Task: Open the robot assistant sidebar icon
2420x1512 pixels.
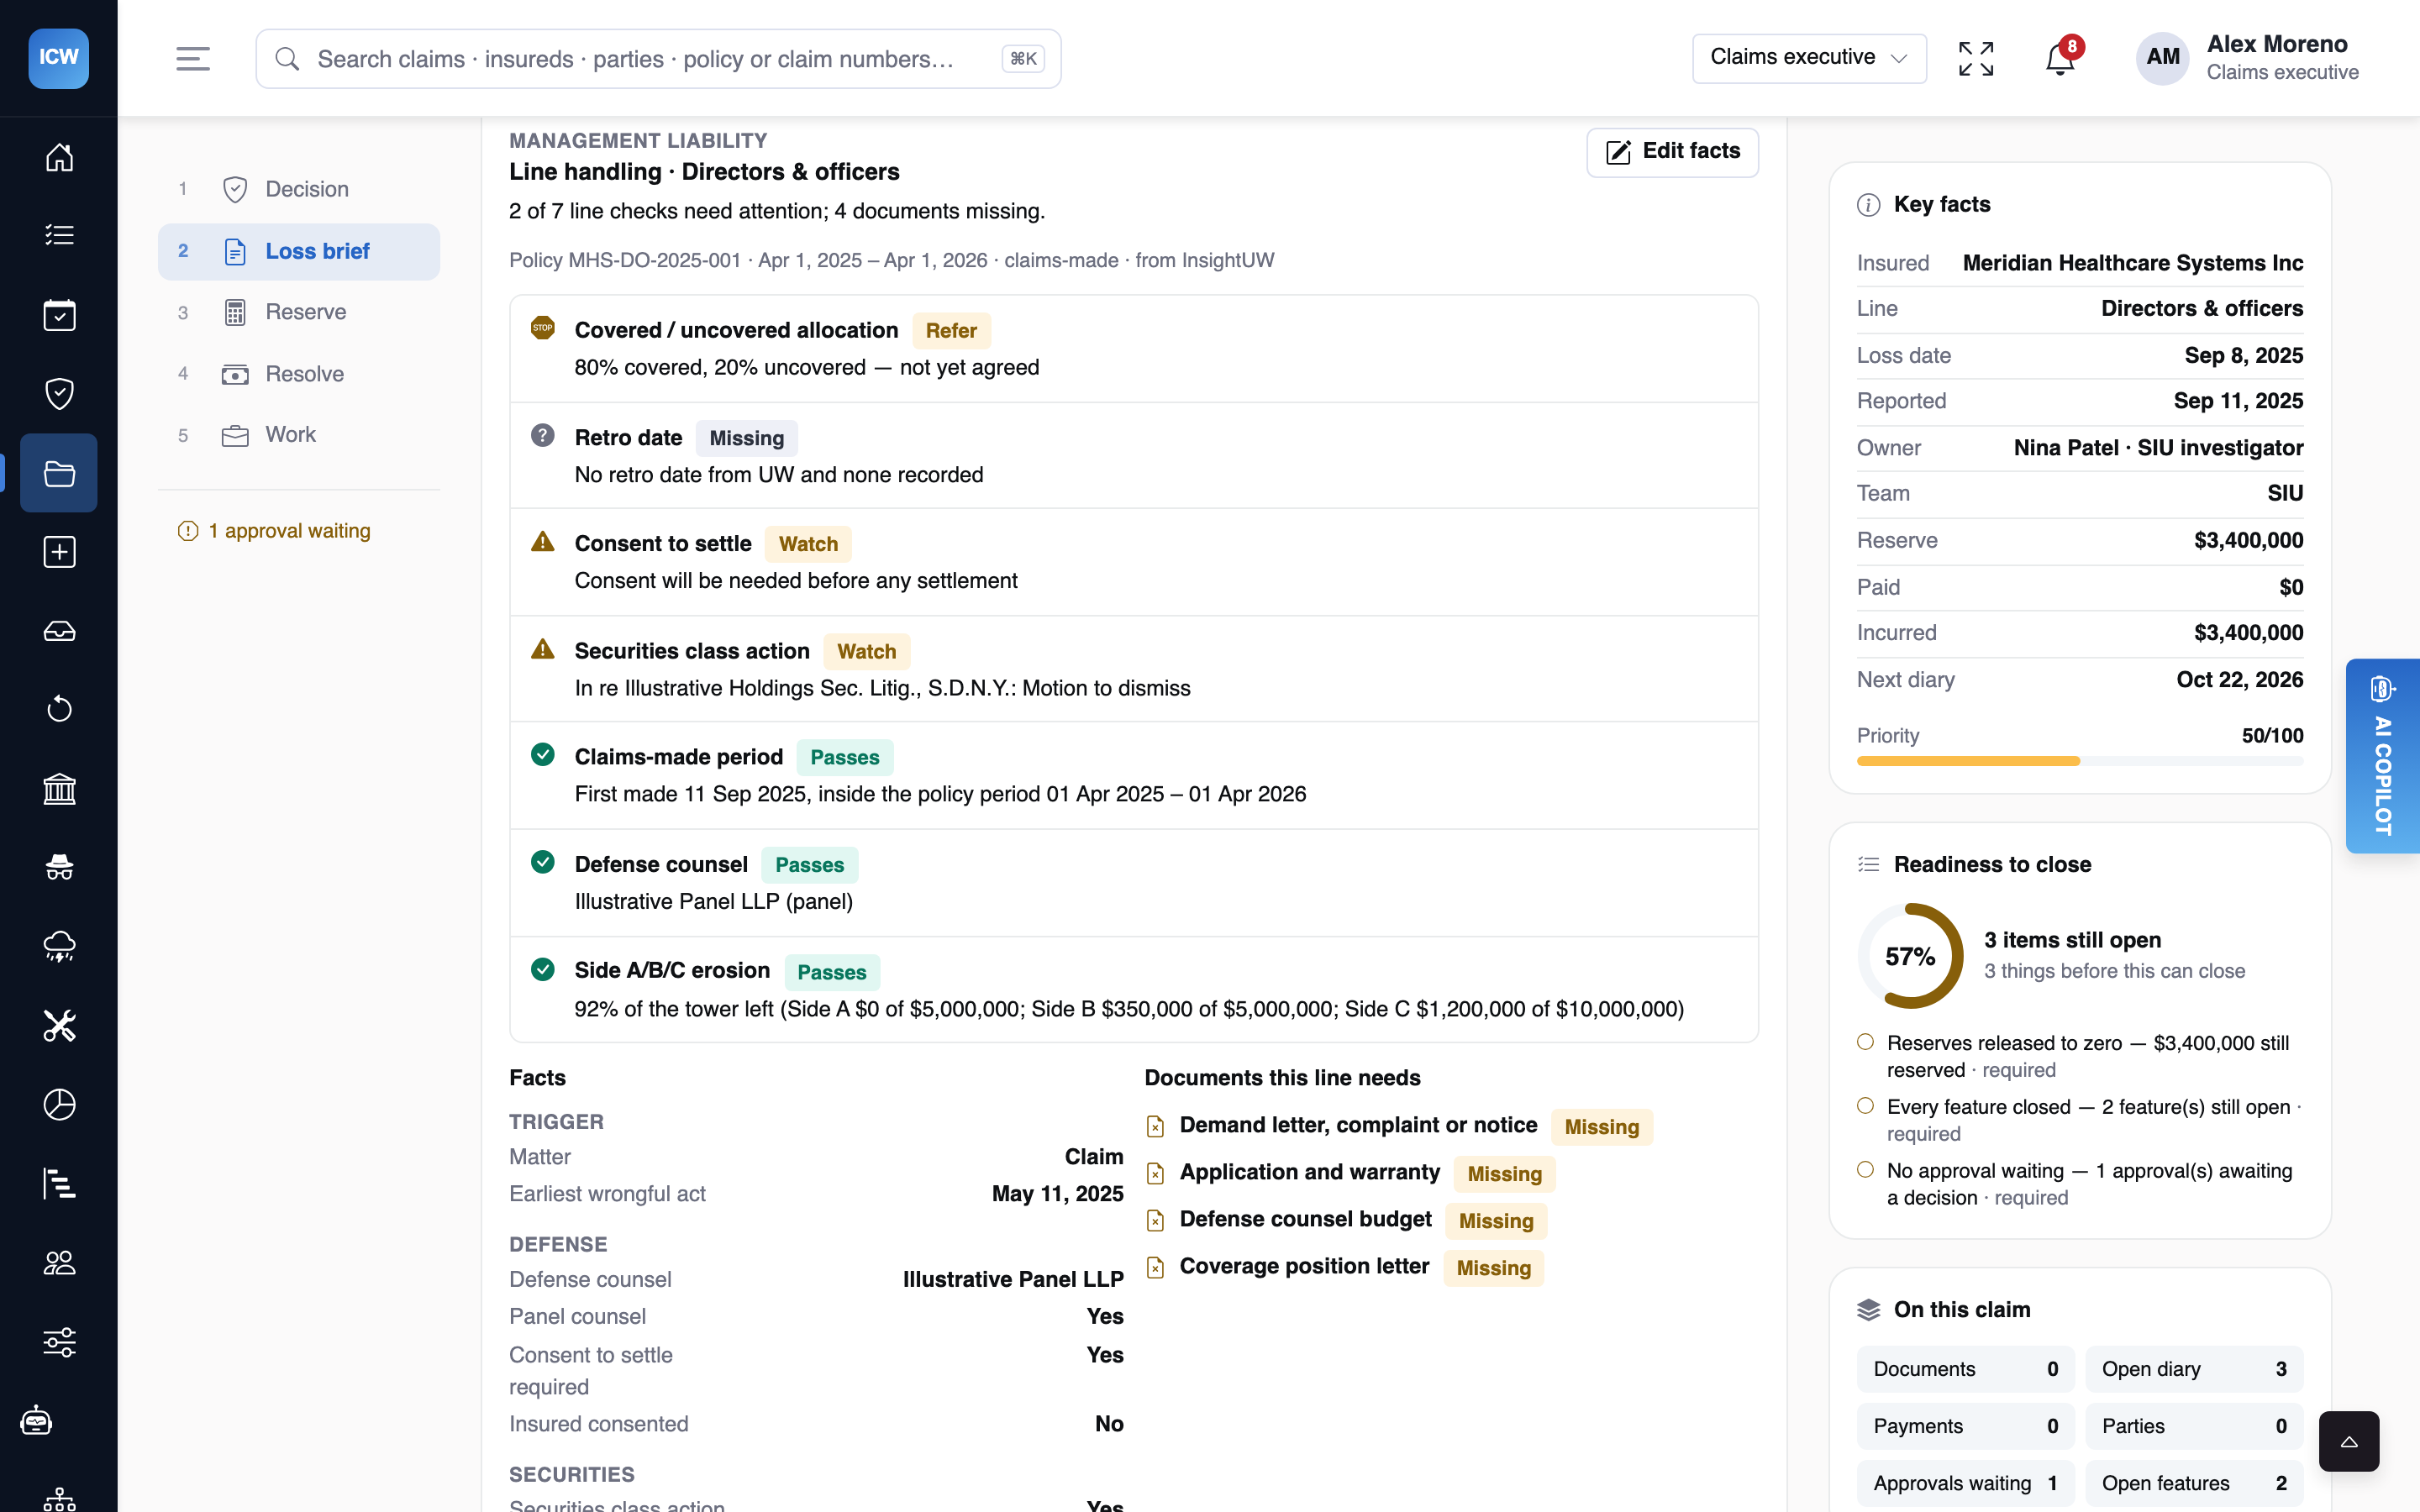Action: point(37,1420)
